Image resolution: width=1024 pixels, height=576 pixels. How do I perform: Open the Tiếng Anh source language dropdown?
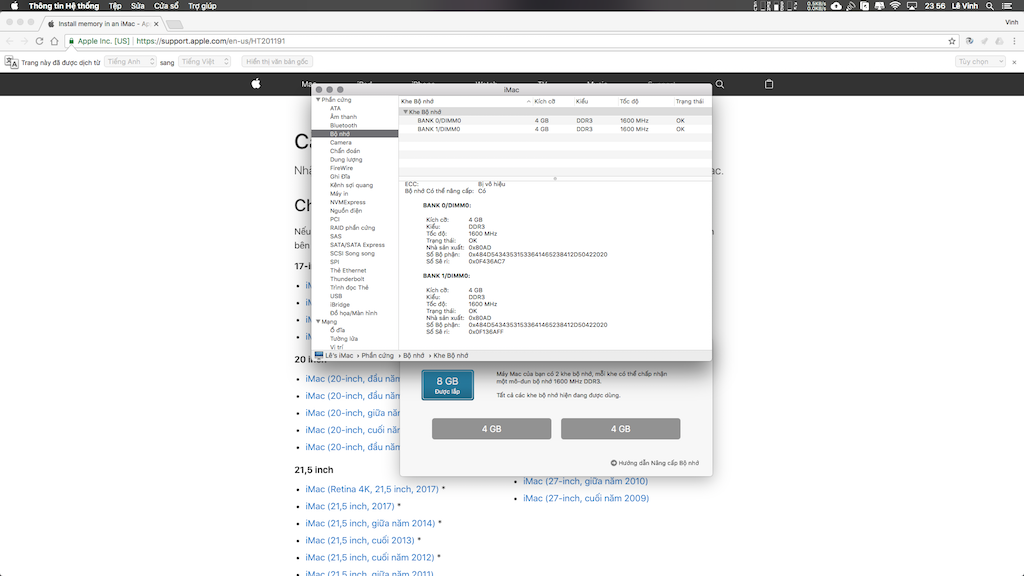(130, 62)
